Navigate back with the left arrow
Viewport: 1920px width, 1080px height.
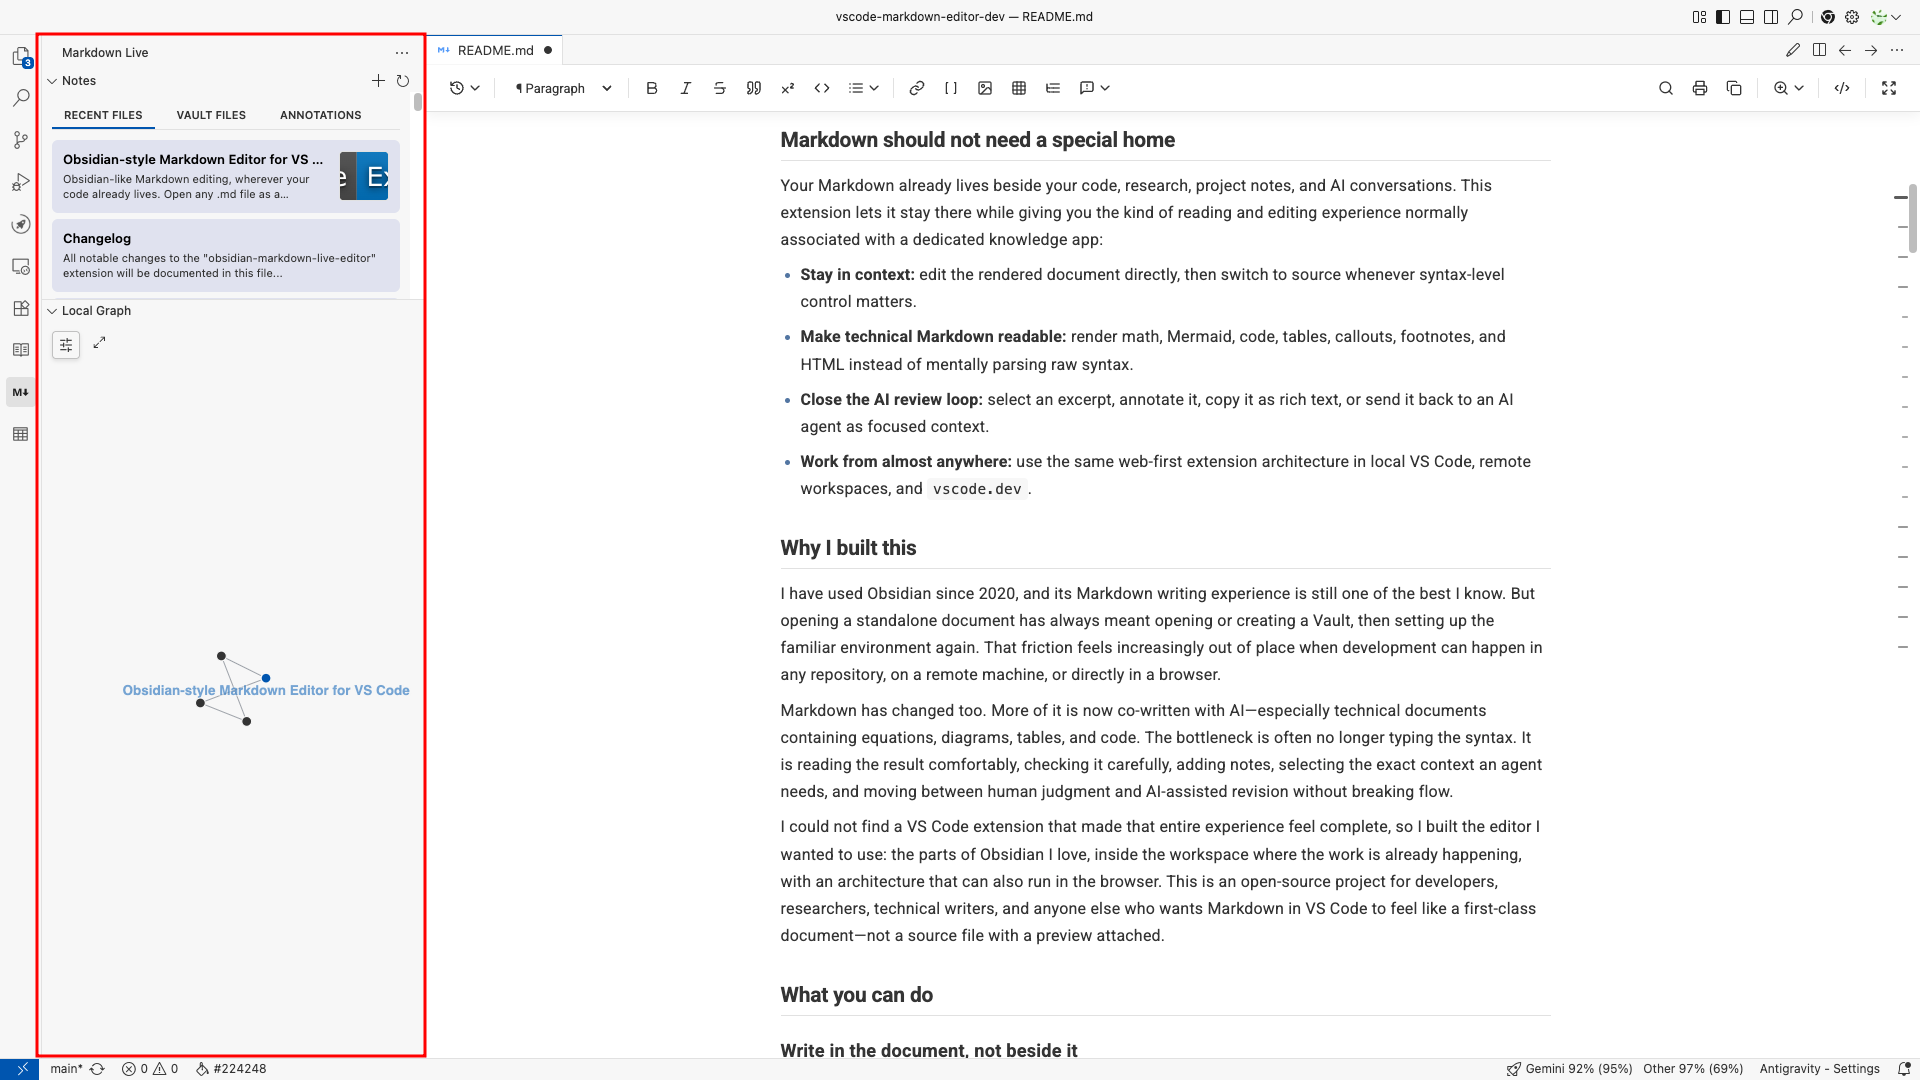1845,50
